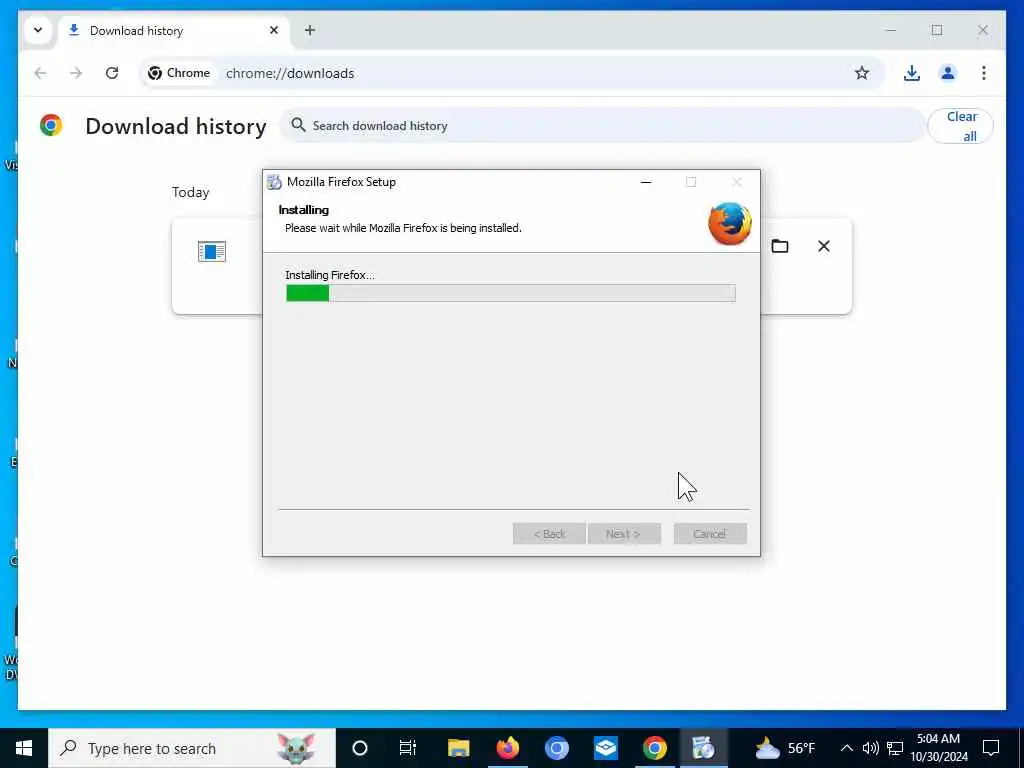This screenshot has height=768, width=1024.
Task: Click the Firefox Setup taskbar icon
Action: [703, 748]
